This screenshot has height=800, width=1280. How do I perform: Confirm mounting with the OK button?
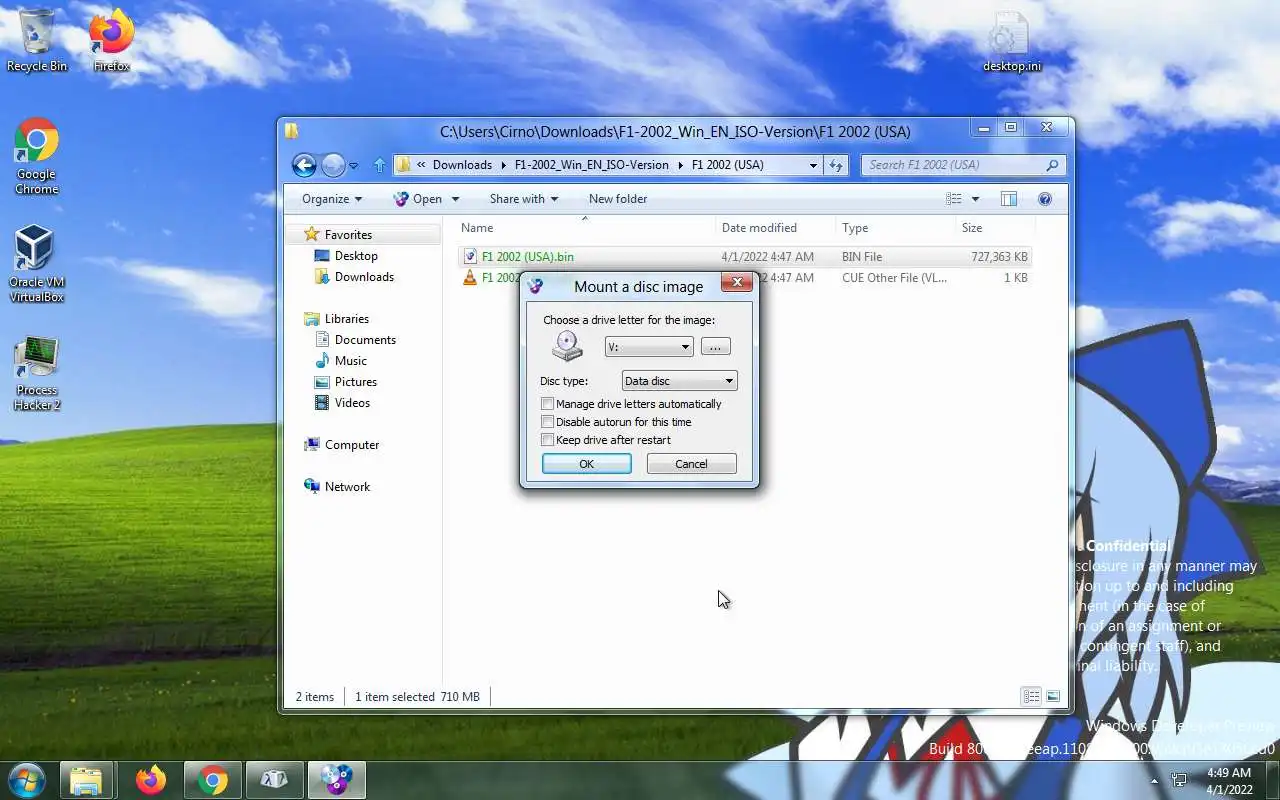point(586,464)
